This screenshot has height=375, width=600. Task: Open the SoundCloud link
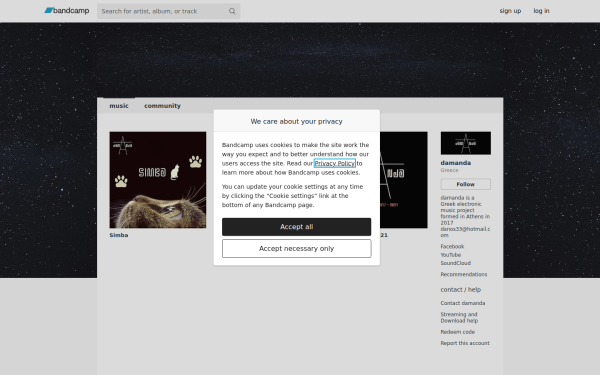455,263
